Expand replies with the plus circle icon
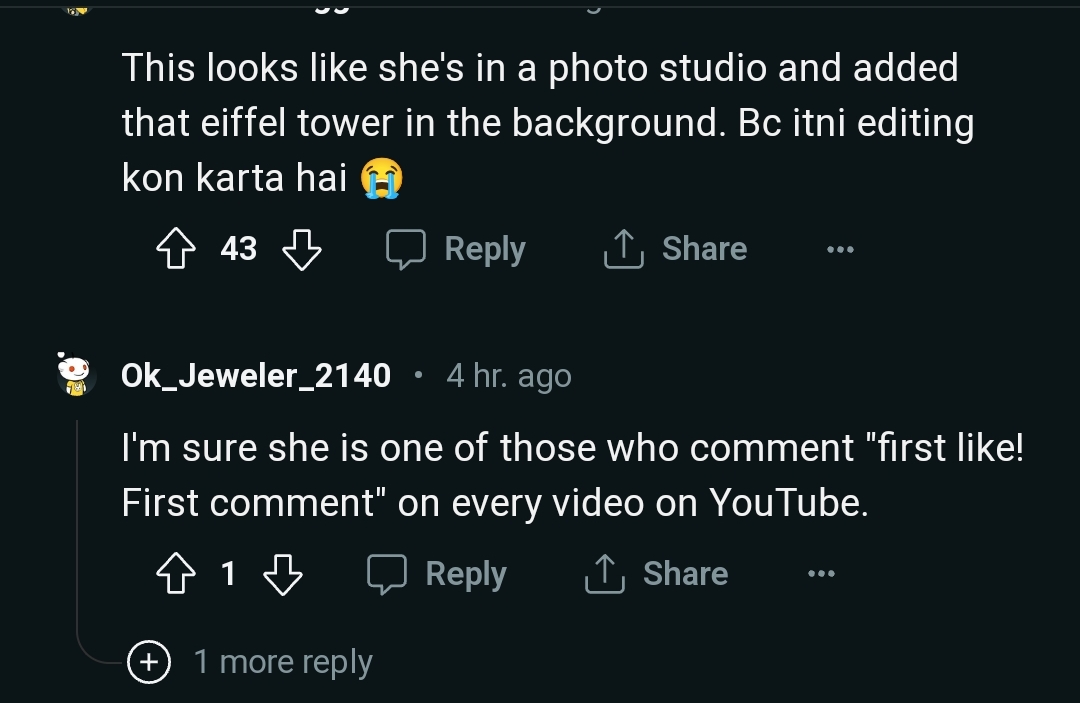 [x=149, y=662]
